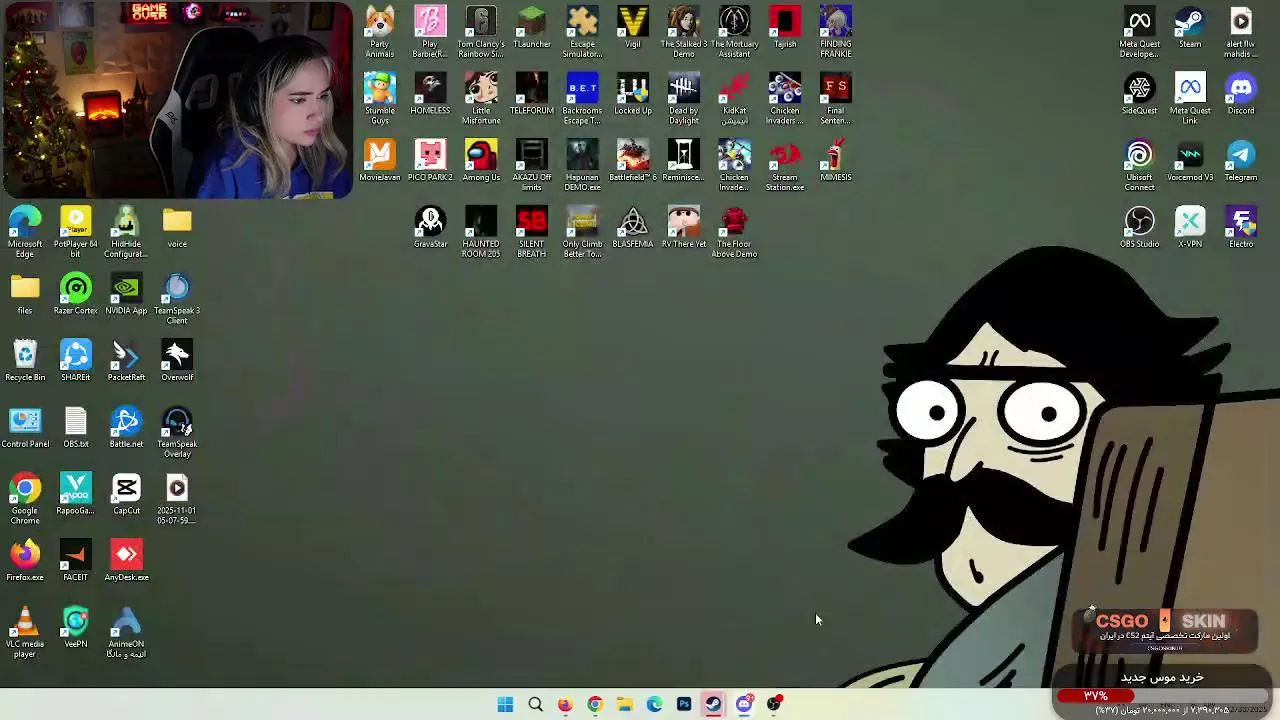Launch the CapCut desktop shortcut

(126, 494)
